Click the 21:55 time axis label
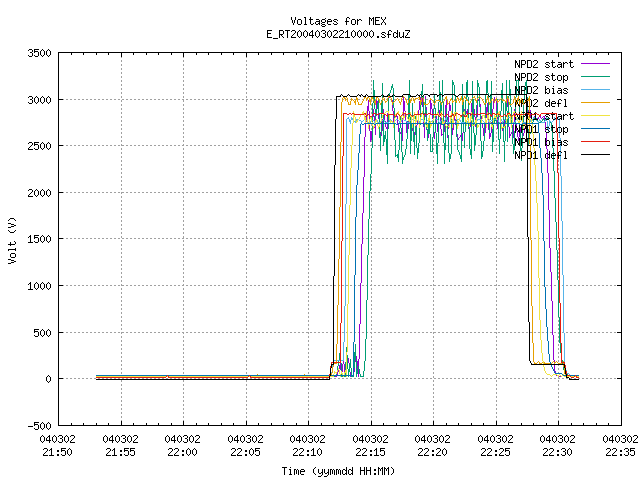This screenshot has height=480, width=640. [120, 452]
